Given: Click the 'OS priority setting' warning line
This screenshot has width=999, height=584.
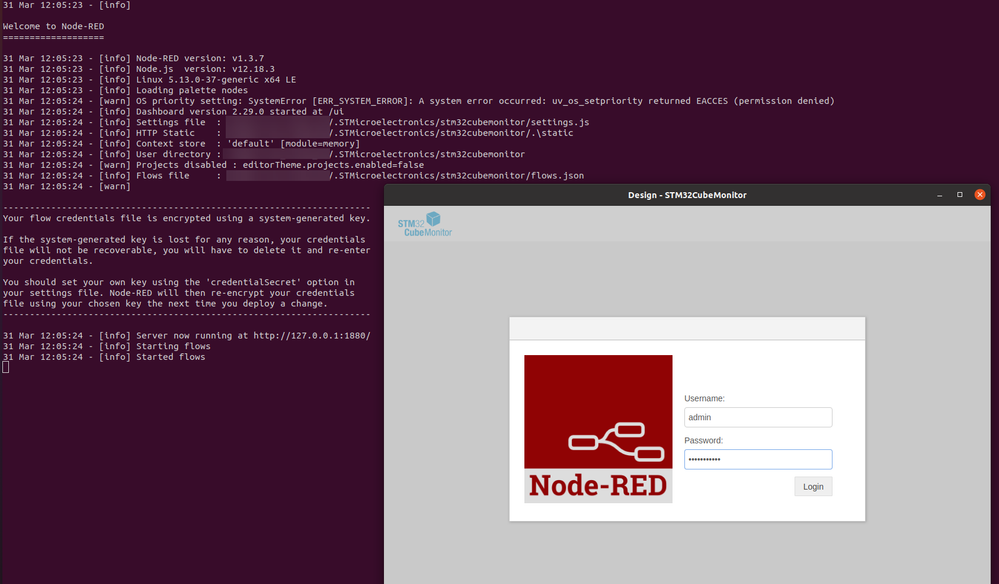Looking at the screenshot, I should 419,101.
